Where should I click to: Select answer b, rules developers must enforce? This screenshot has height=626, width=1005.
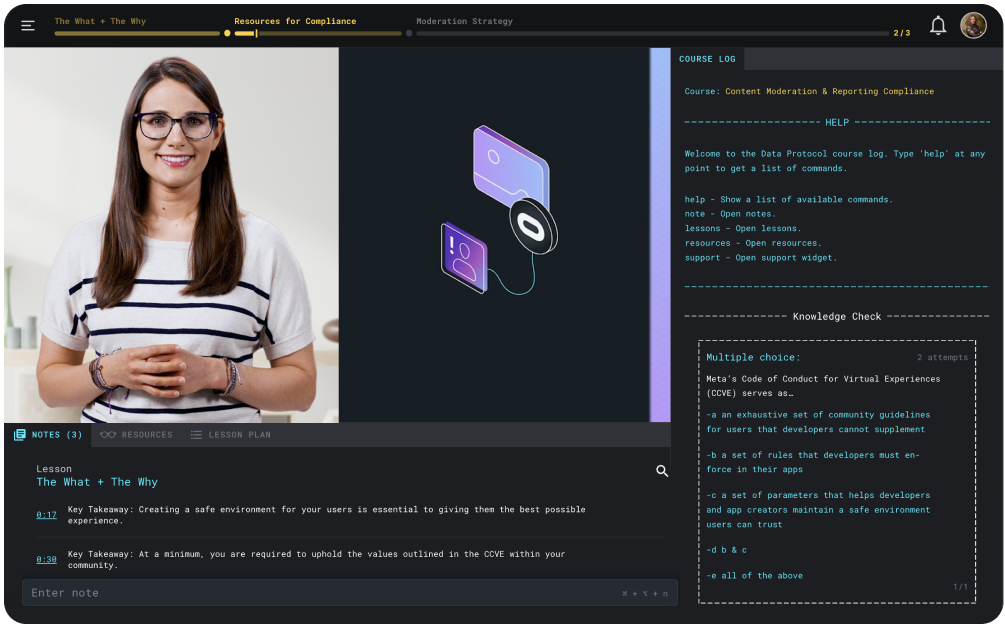click(812, 462)
